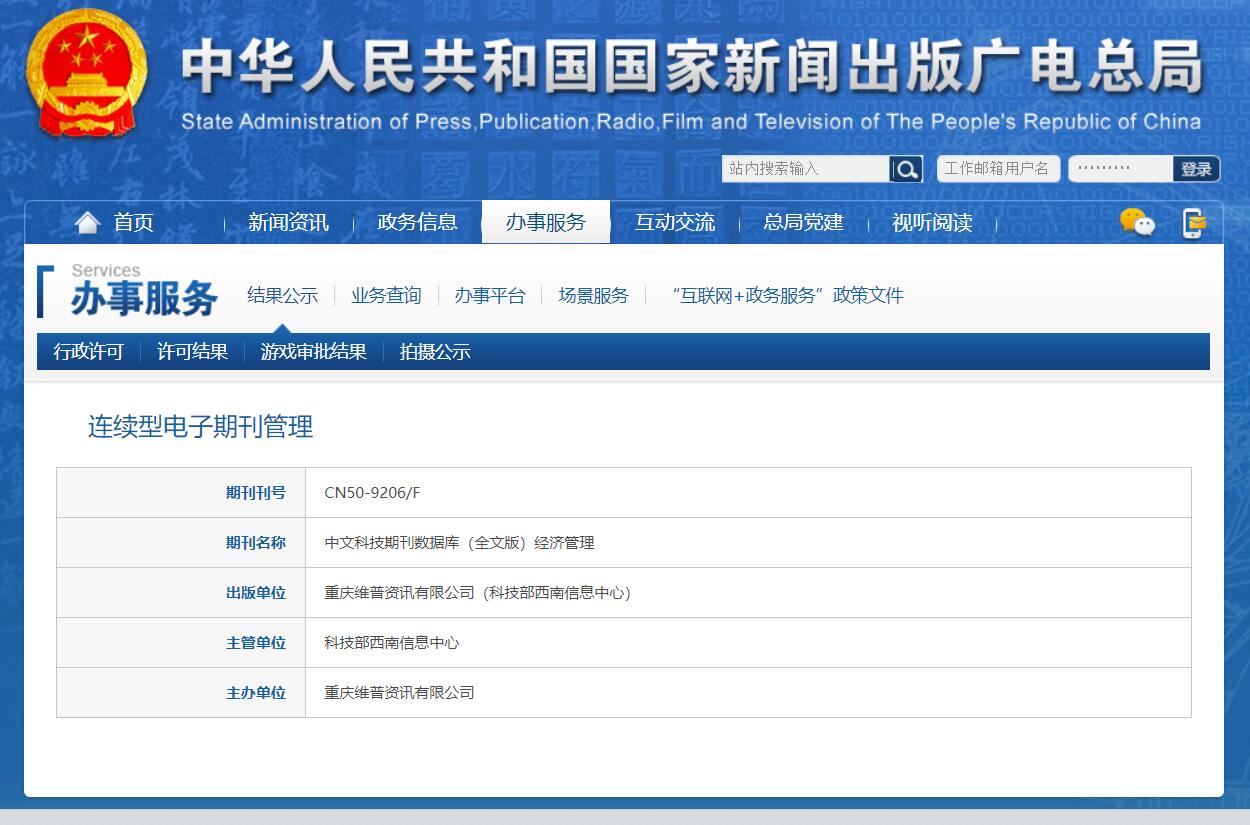This screenshot has height=825, width=1250.
Task: Select the 办事服务 navigation tab
Action: (545, 222)
